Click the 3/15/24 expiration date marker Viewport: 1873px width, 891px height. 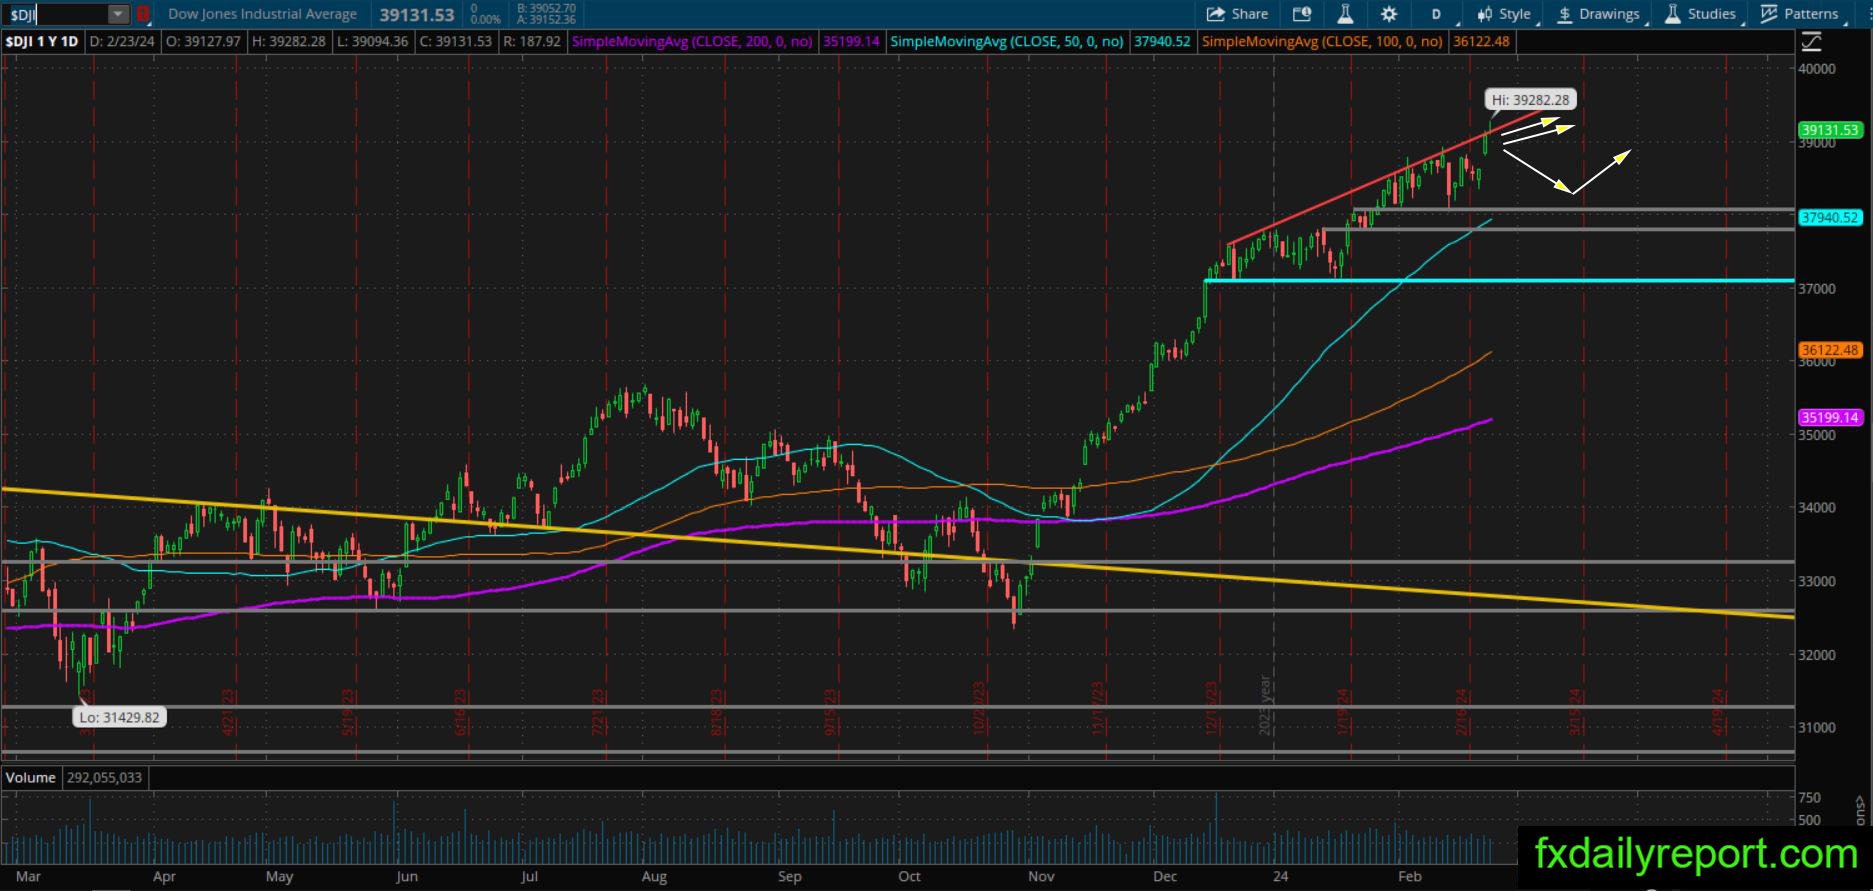click(x=1576, y=711)
